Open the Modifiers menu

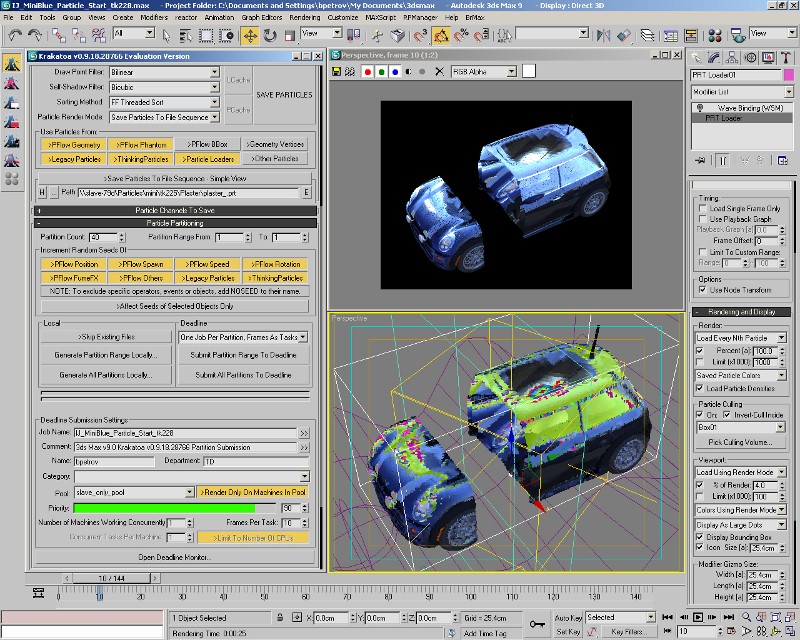click(x=154, y=17)
